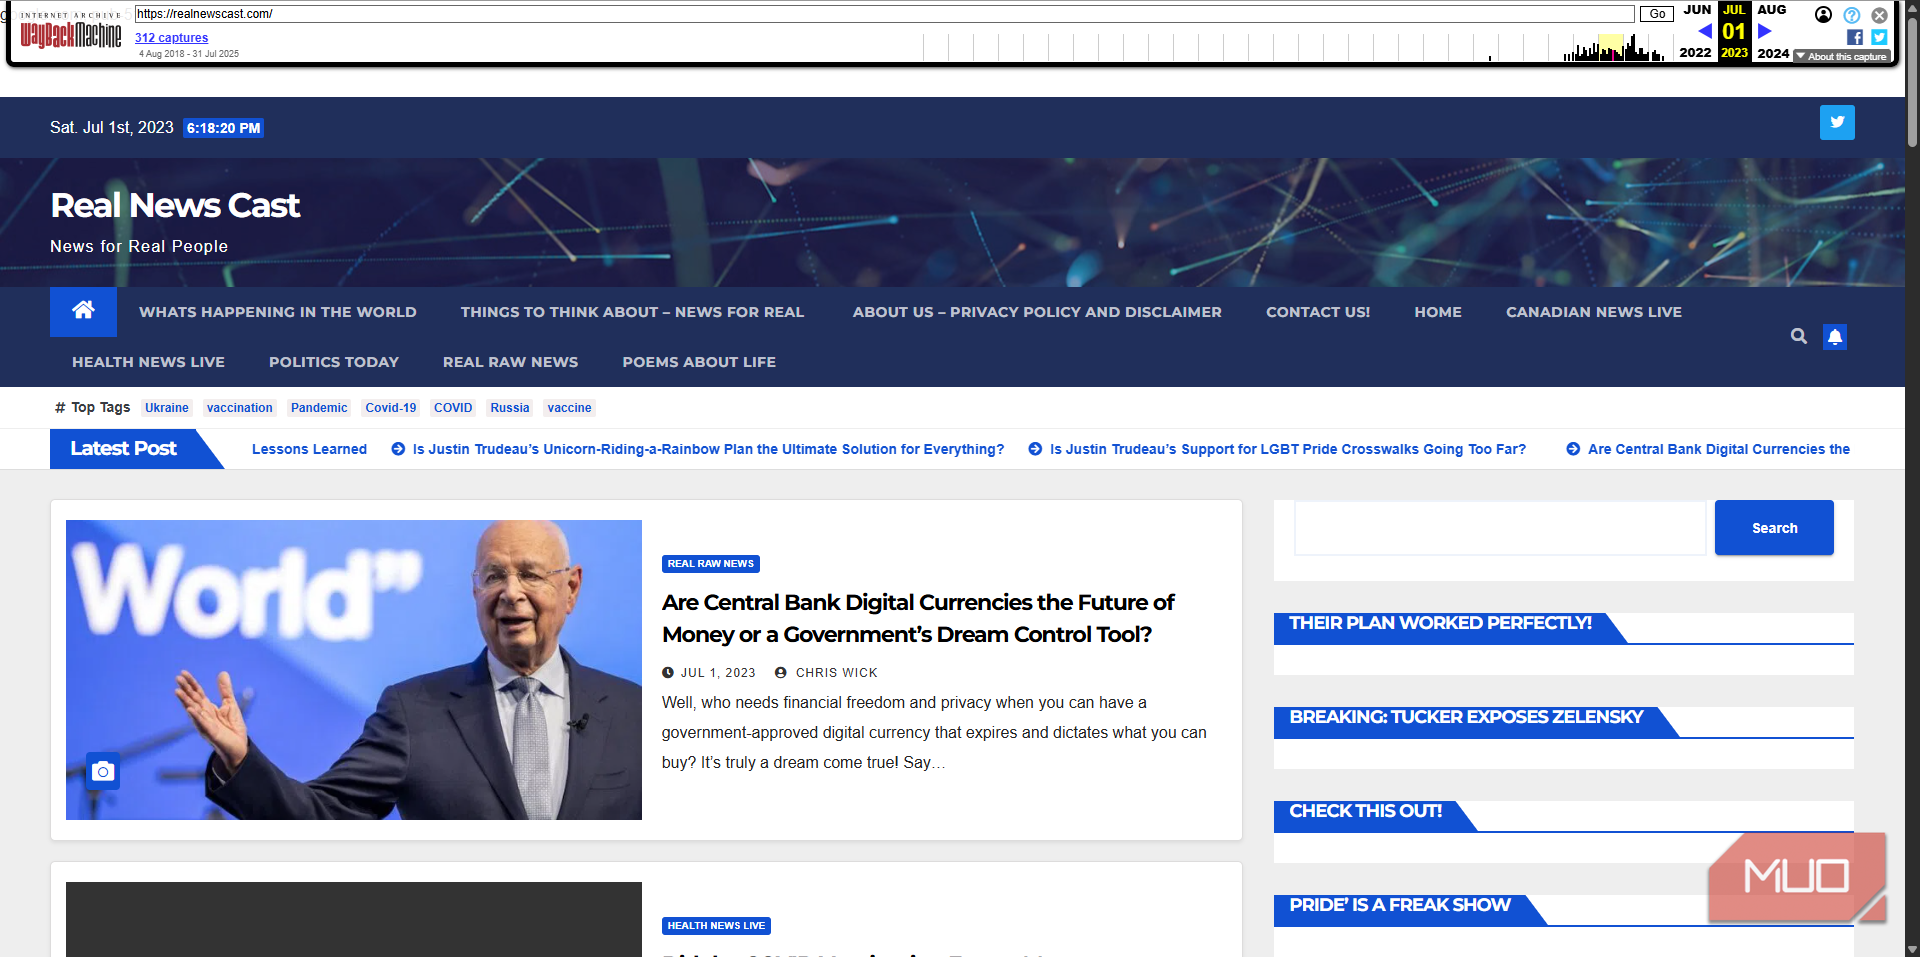Image resolution: width=1920 pixels, height=957 pixels.
Task: Open Whats Happening in the World menu
Action: click(x=278, y=312)
